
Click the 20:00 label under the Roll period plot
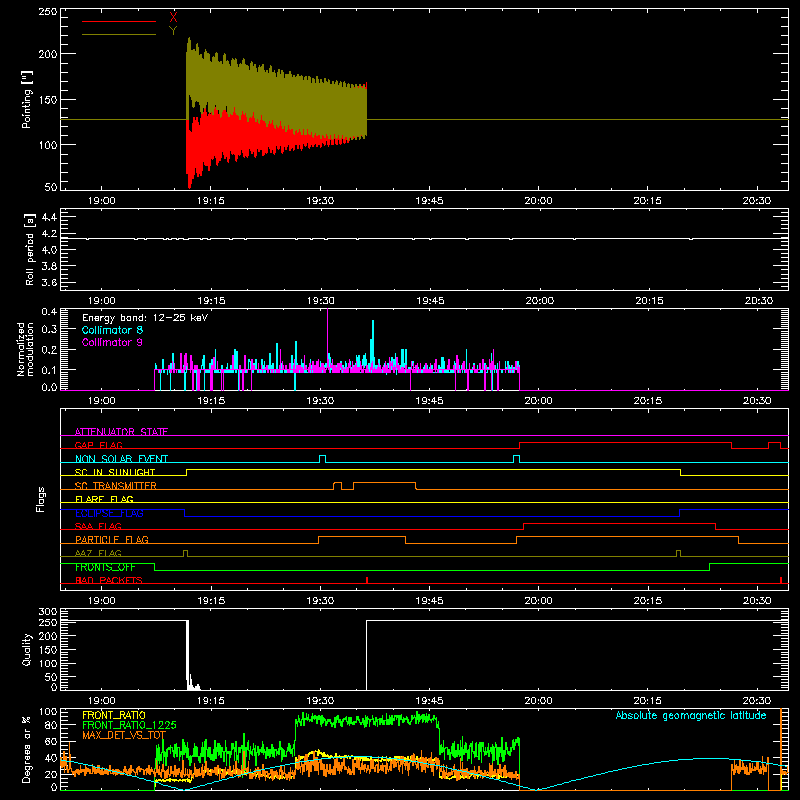539,301
